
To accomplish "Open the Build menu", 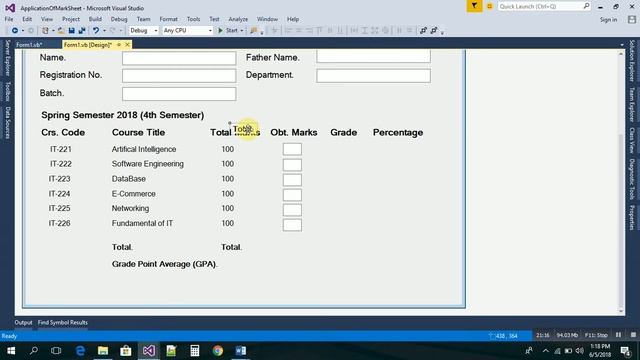I will (95, 19).
